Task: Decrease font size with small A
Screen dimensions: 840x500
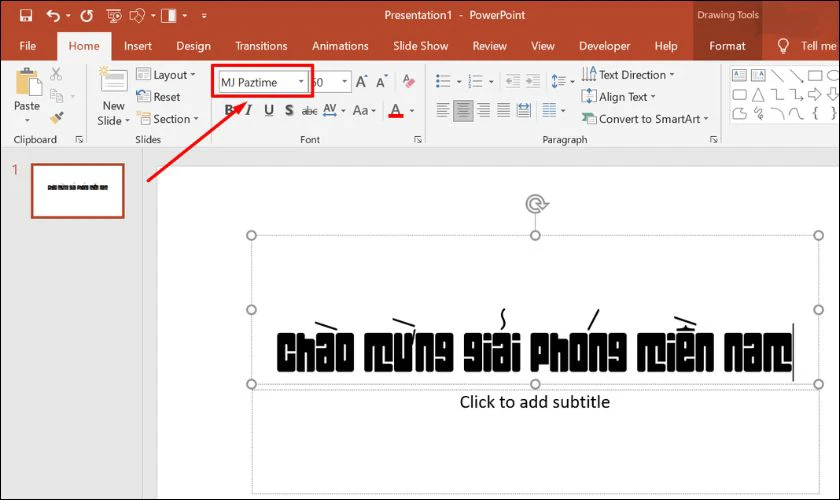Action: pyautogui.click(x=381, y=81)
